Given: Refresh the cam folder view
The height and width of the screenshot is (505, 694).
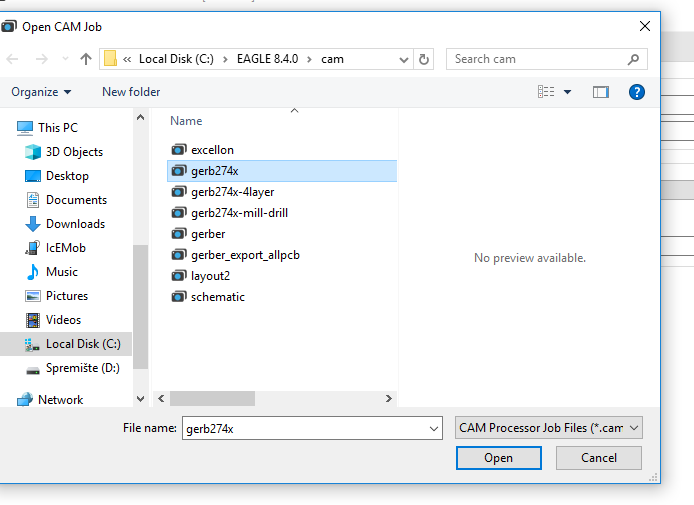Looking at the screenshot, I should click(424, 59).
